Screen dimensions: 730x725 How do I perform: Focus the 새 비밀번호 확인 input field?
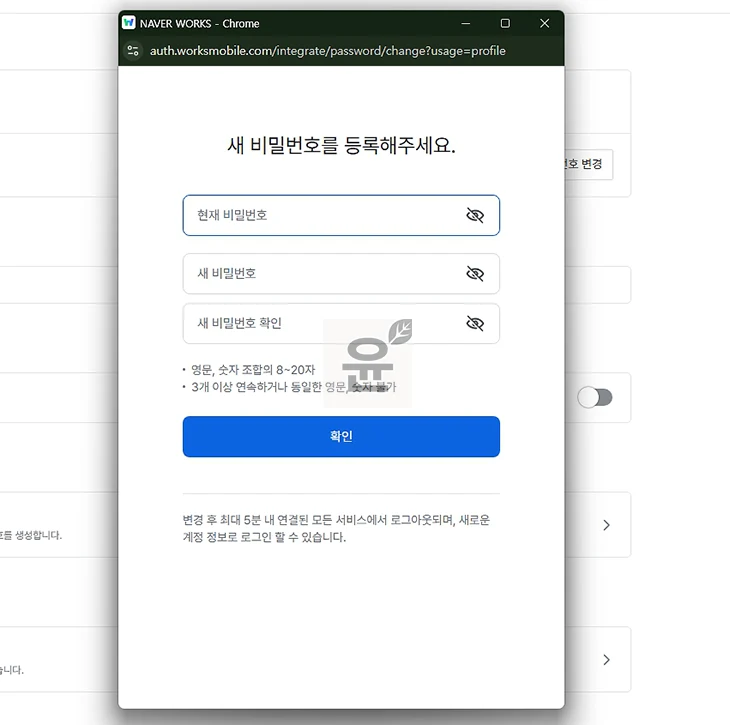pyautogui.click(x=341, y=323)
